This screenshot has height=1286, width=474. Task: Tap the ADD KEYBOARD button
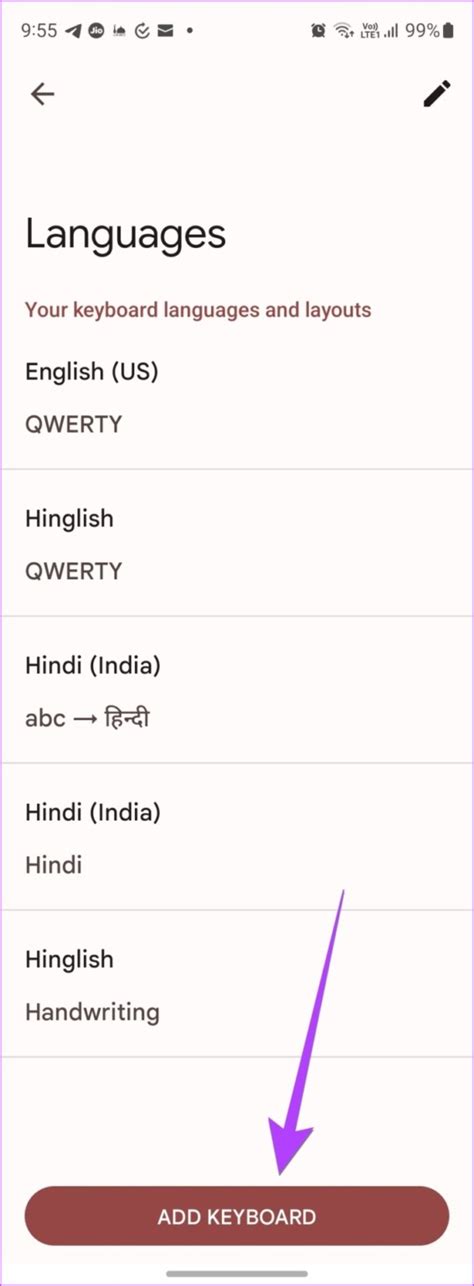pos(237,1216)
